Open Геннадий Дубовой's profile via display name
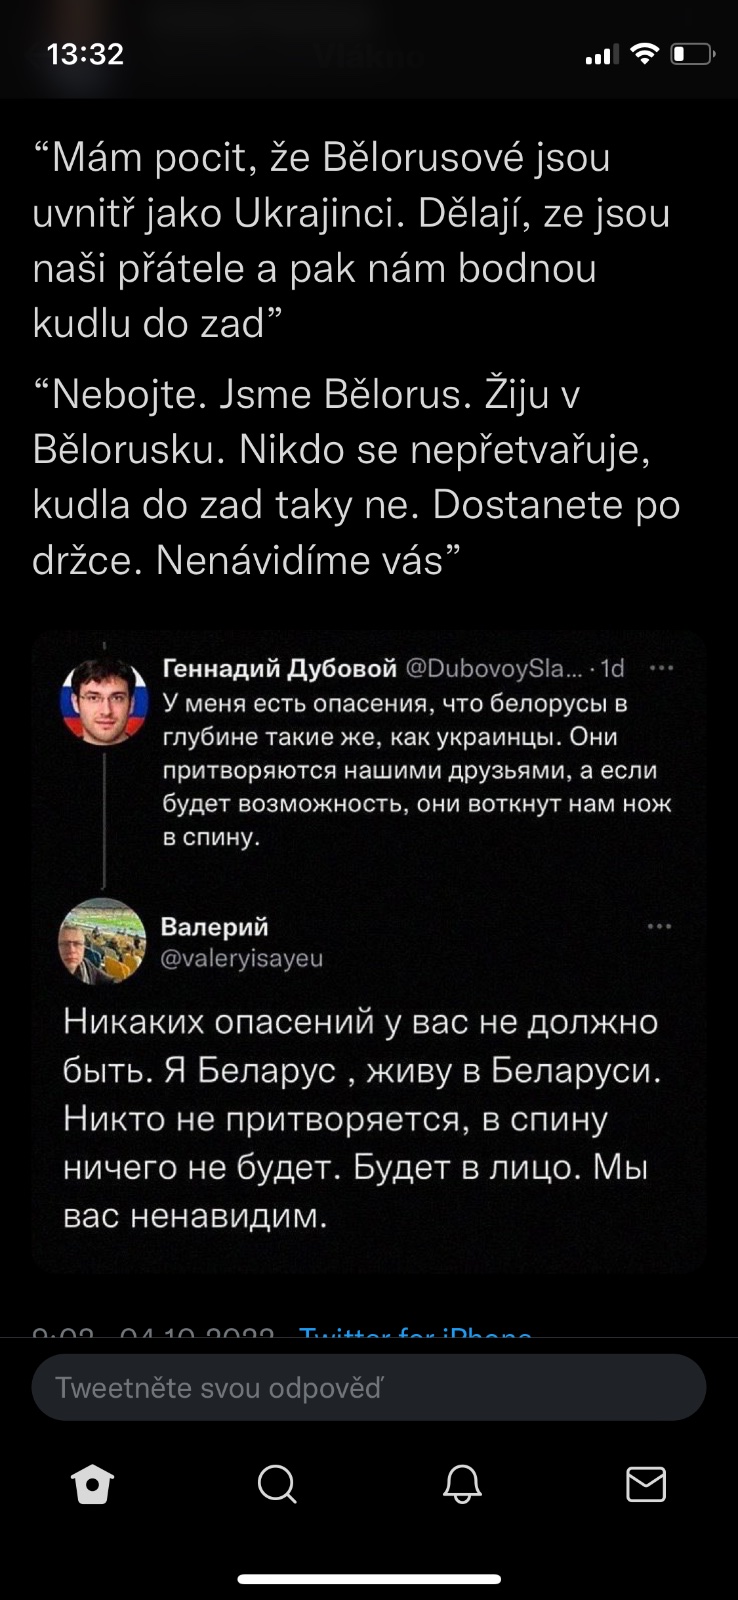This screenshot has width=738, height=1600. 279,668
